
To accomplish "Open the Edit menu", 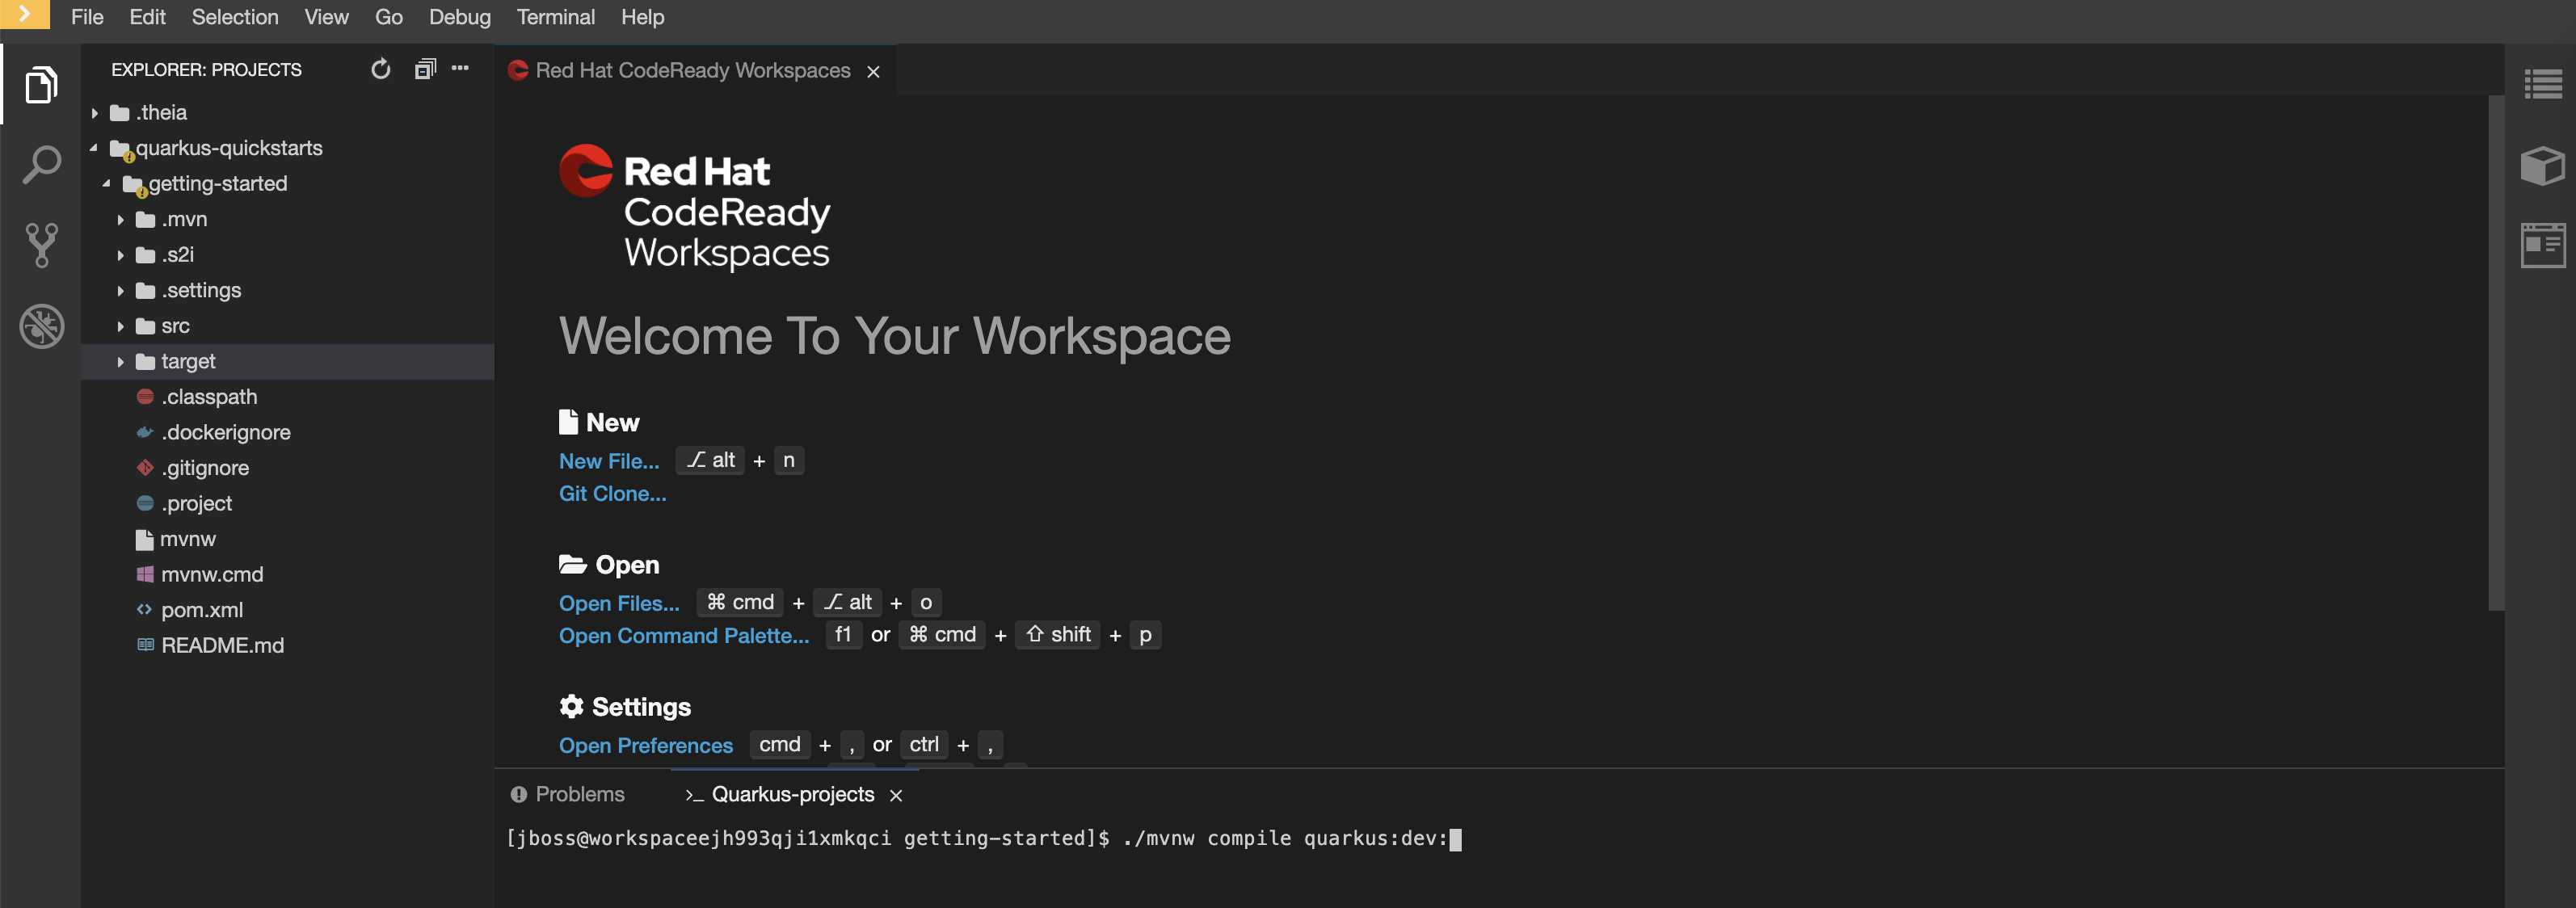I will [x=147, y=17].
